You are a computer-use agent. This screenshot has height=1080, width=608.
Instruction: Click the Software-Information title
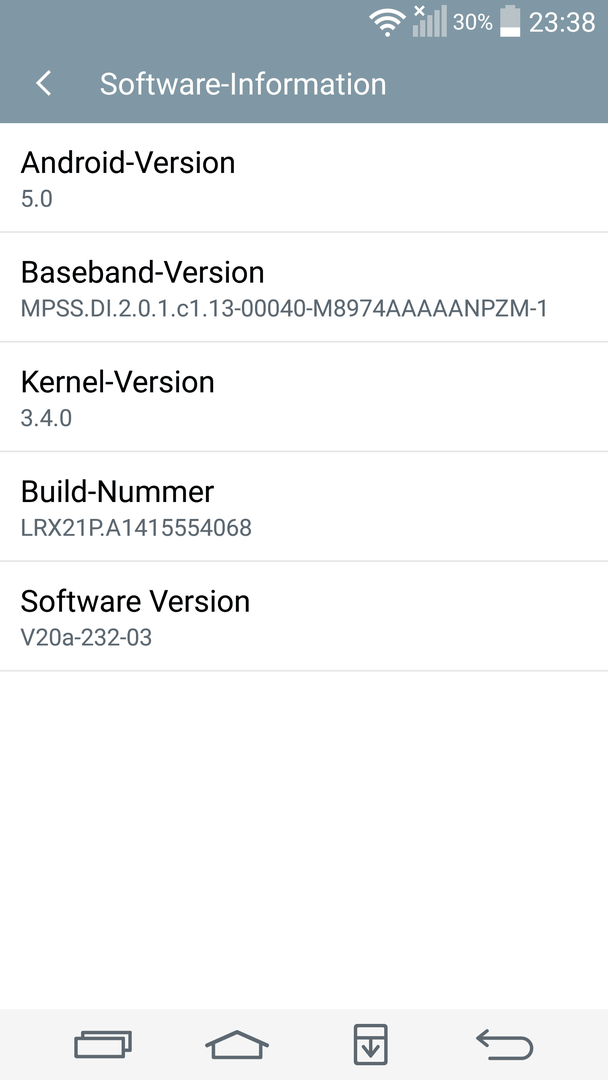click(243, 84)
